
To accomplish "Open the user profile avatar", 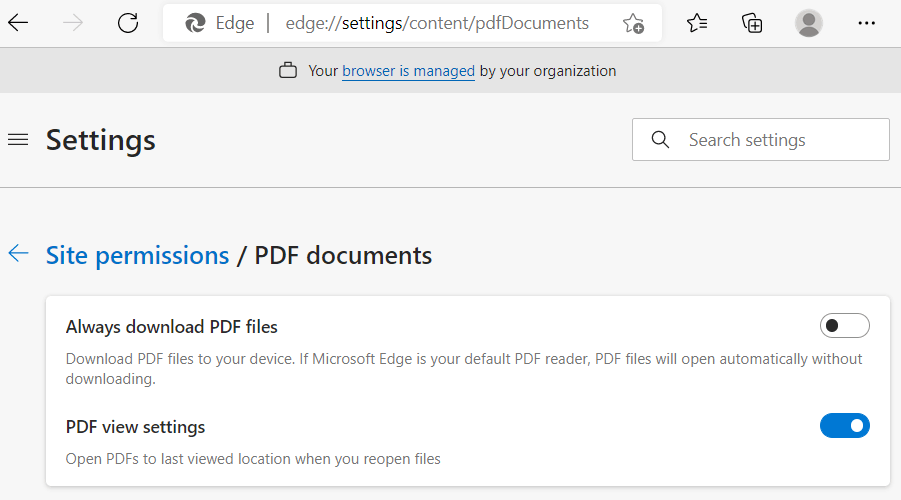I will [x=808, y=23].
